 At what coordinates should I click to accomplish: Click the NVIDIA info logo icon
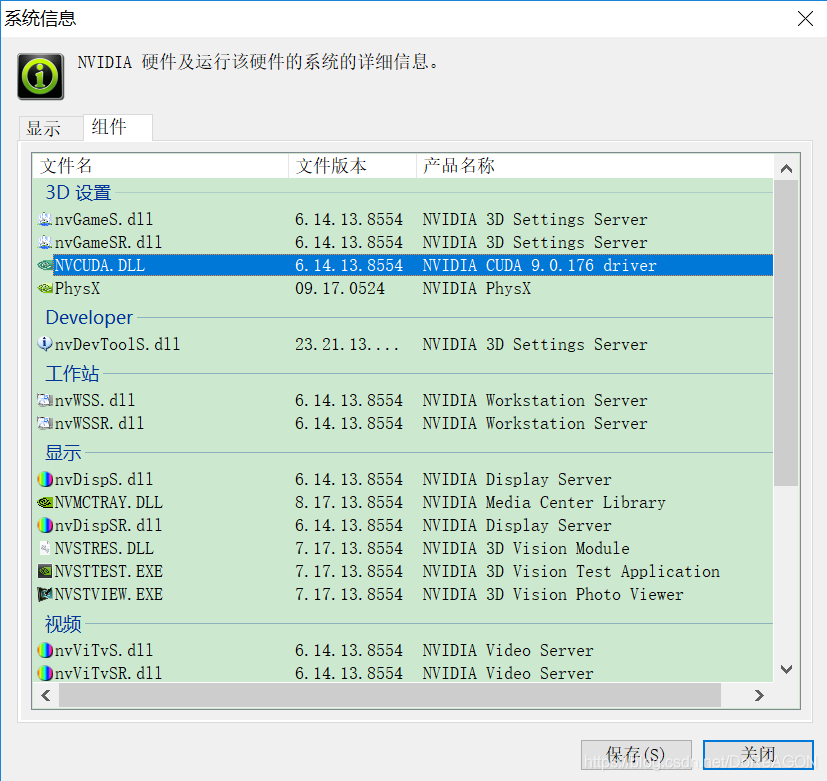[39, 76]
